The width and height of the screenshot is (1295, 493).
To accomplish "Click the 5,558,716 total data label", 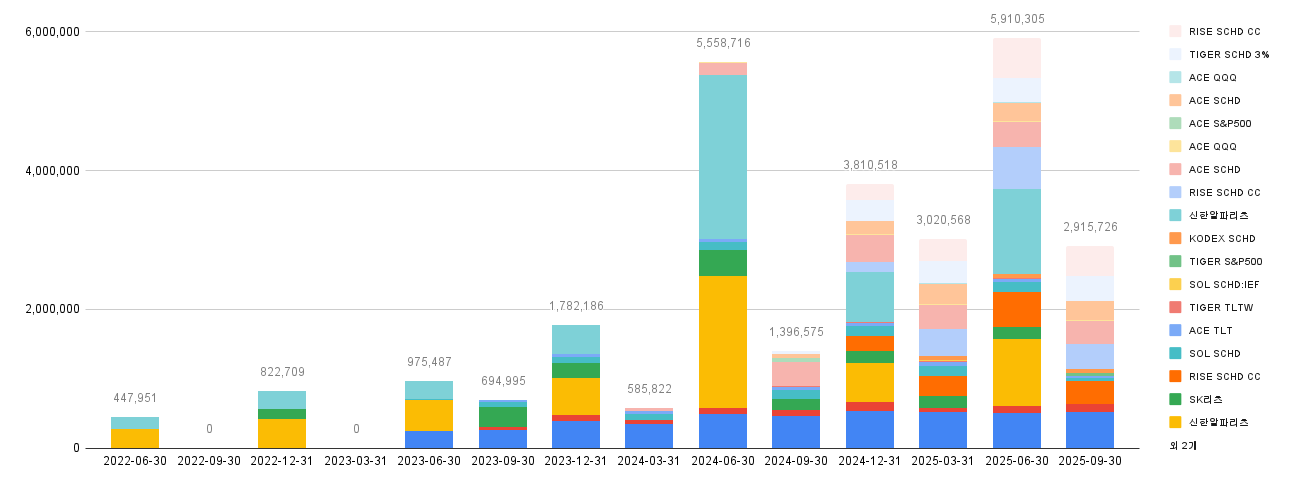I will pos(723,43).
